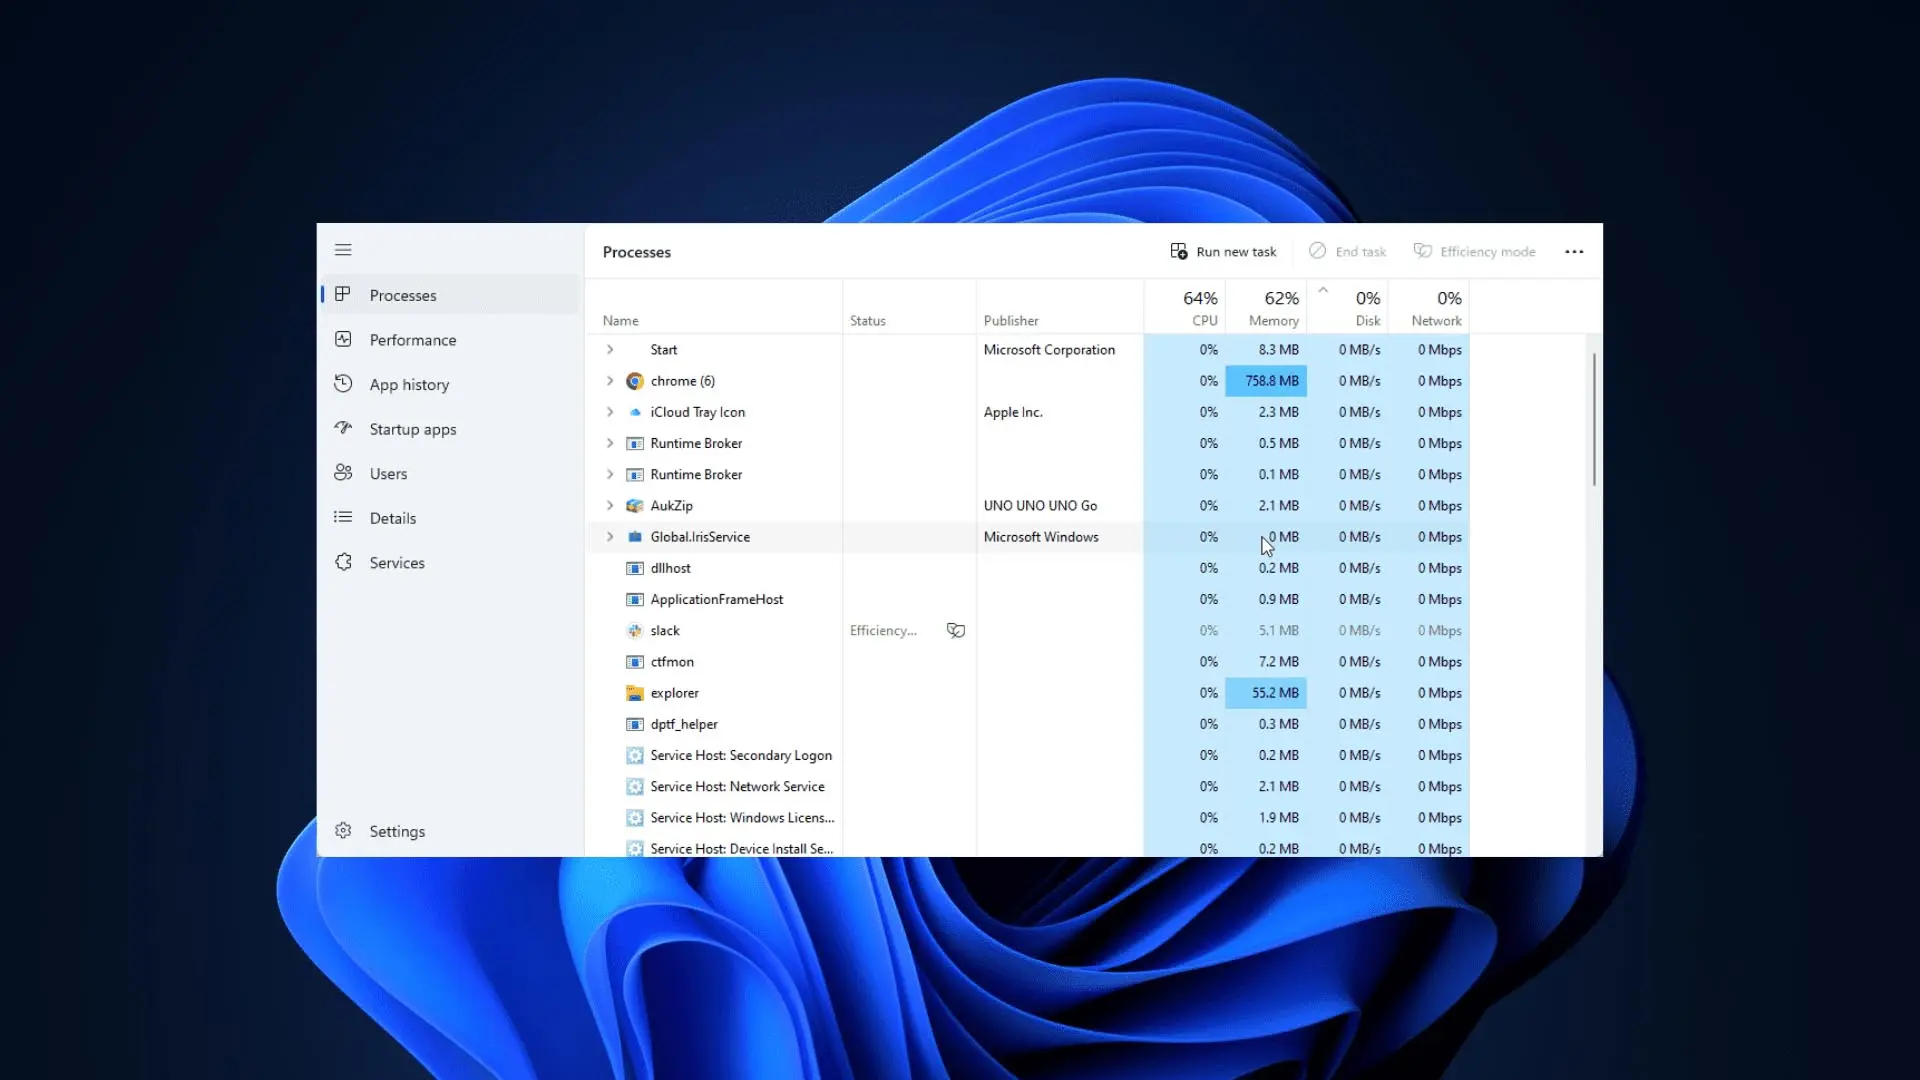Select the ApplicationFrameHost process
Screen dimensions: 1920x1080
click(x=1027, y=599)
